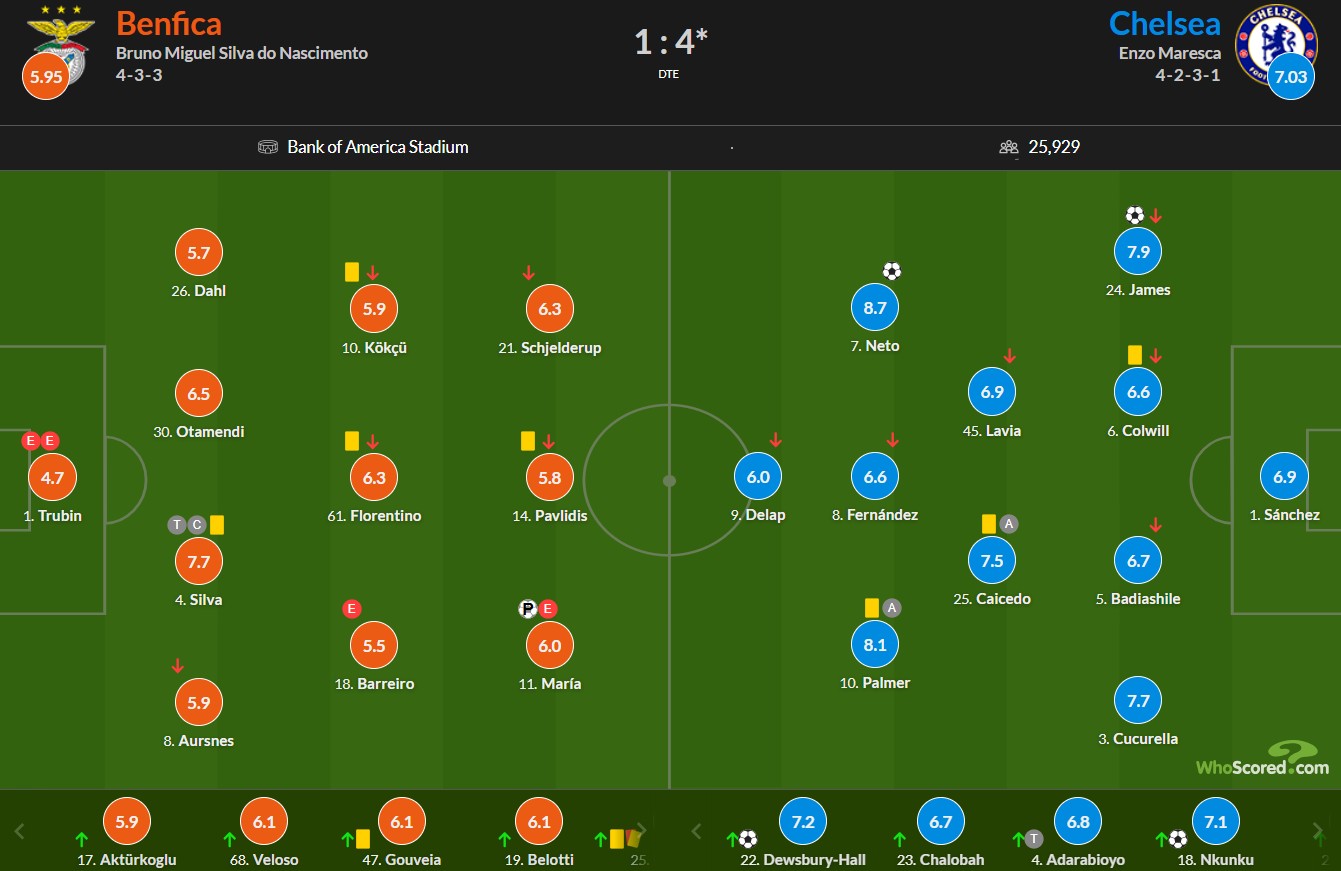Viewport: 1341px width, 871px height.
Task: Click the WhoScored.com logo
Action: [x=1263, y=760]
